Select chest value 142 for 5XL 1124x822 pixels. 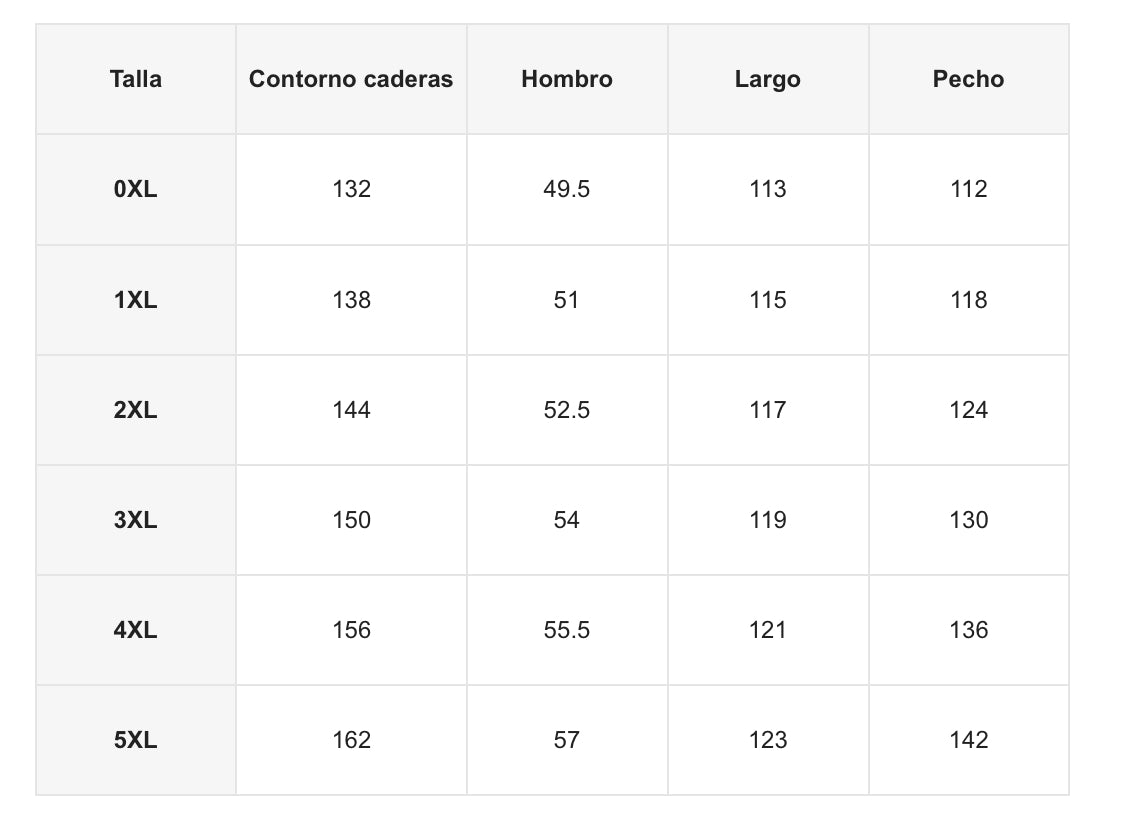(968, 740)
